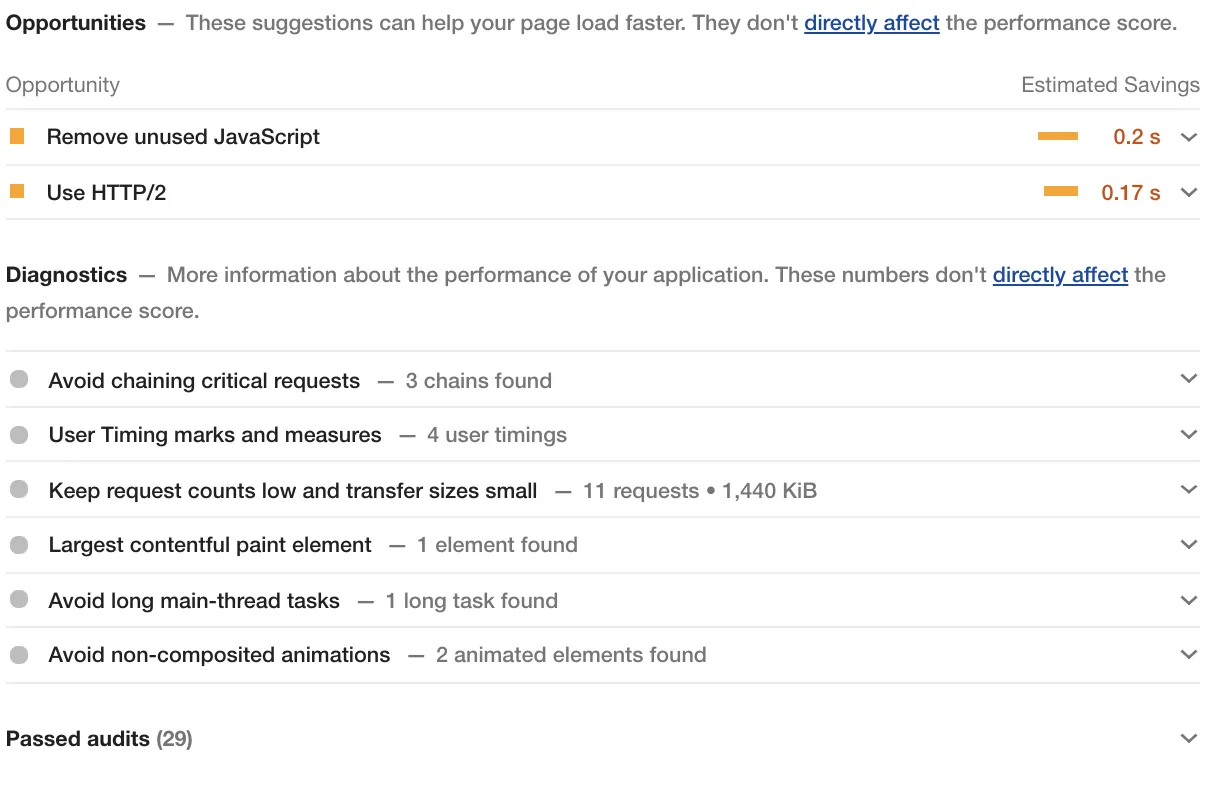1220x790 pixels.
Task: Expand Avoid chaining critical requests chevron
Action: 1188,379
